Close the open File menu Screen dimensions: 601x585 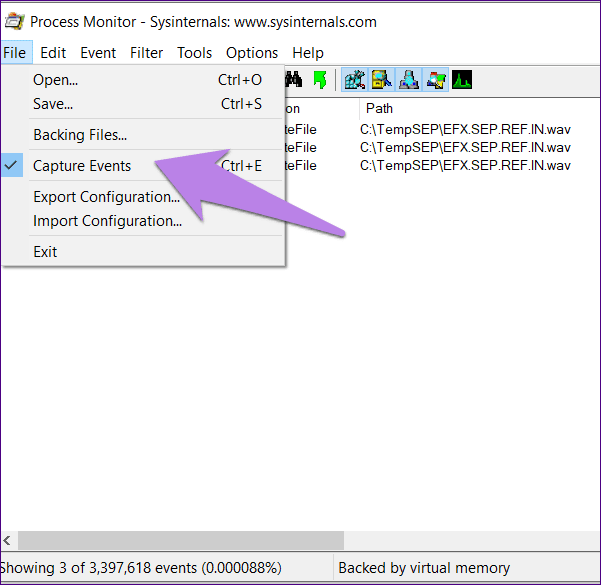[16, 53]
